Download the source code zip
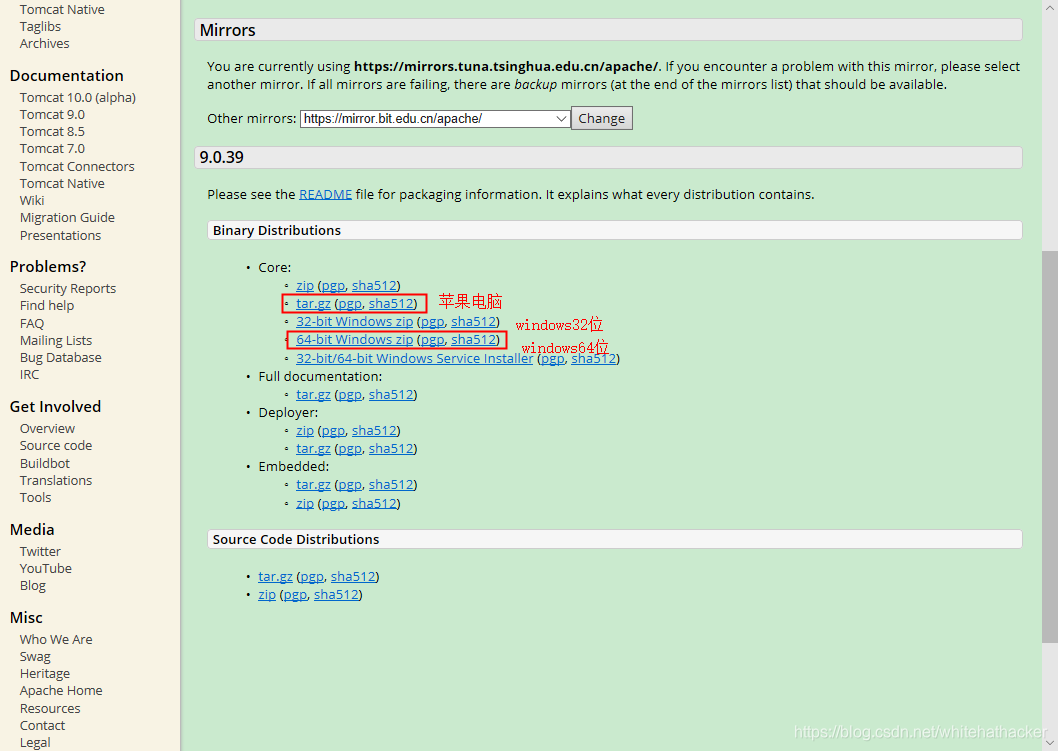The image size is (1058, 751). (x=267, y=594)
